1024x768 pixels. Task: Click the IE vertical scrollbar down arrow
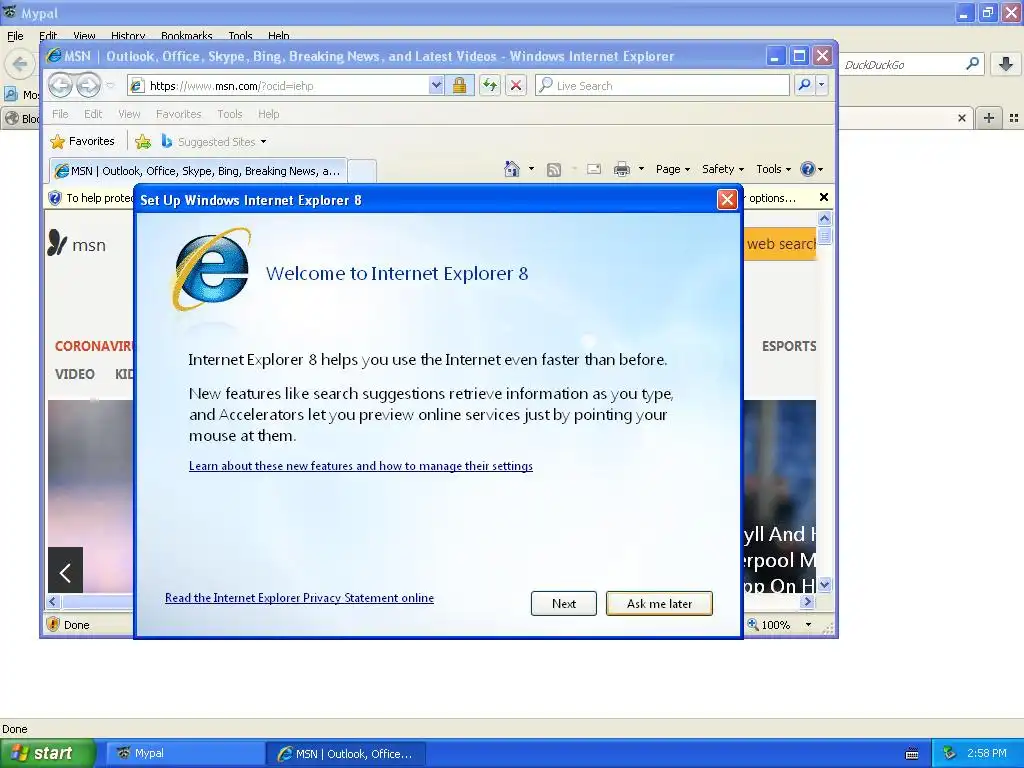tap(825, 584)
